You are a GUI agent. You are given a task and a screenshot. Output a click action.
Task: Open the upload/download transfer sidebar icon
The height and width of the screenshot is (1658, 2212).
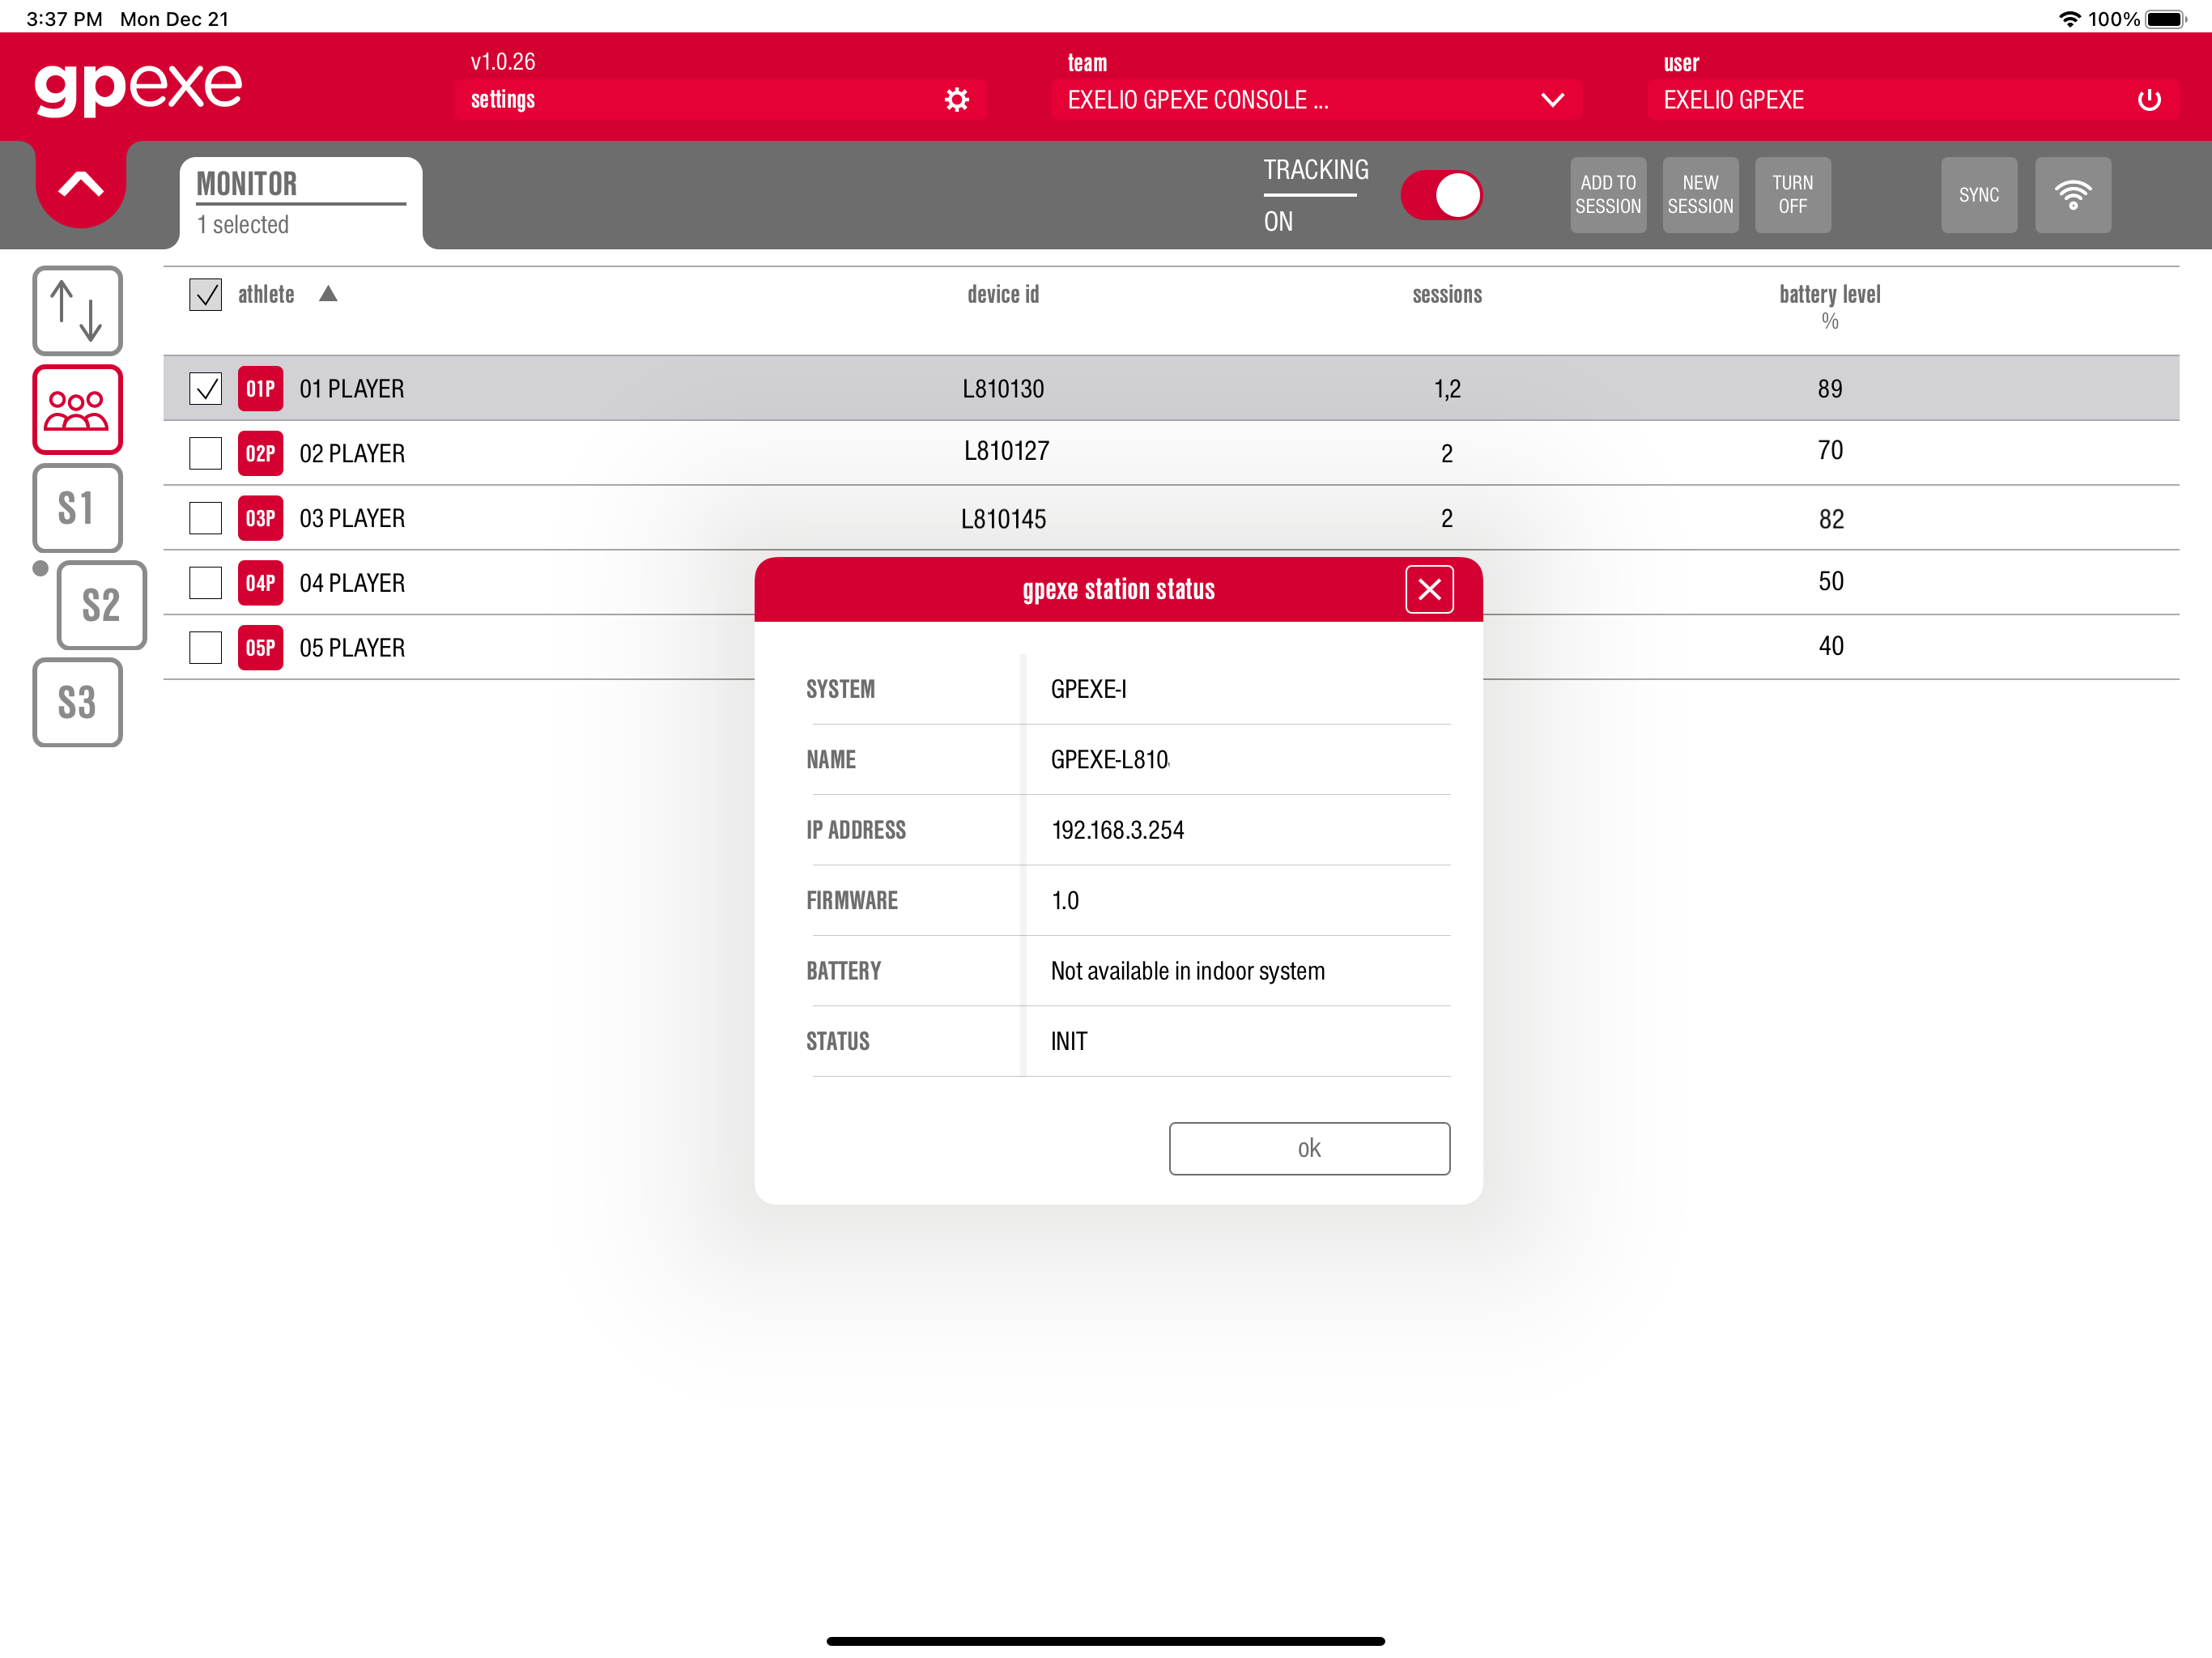pyautogui.click(x=77, y=311)
